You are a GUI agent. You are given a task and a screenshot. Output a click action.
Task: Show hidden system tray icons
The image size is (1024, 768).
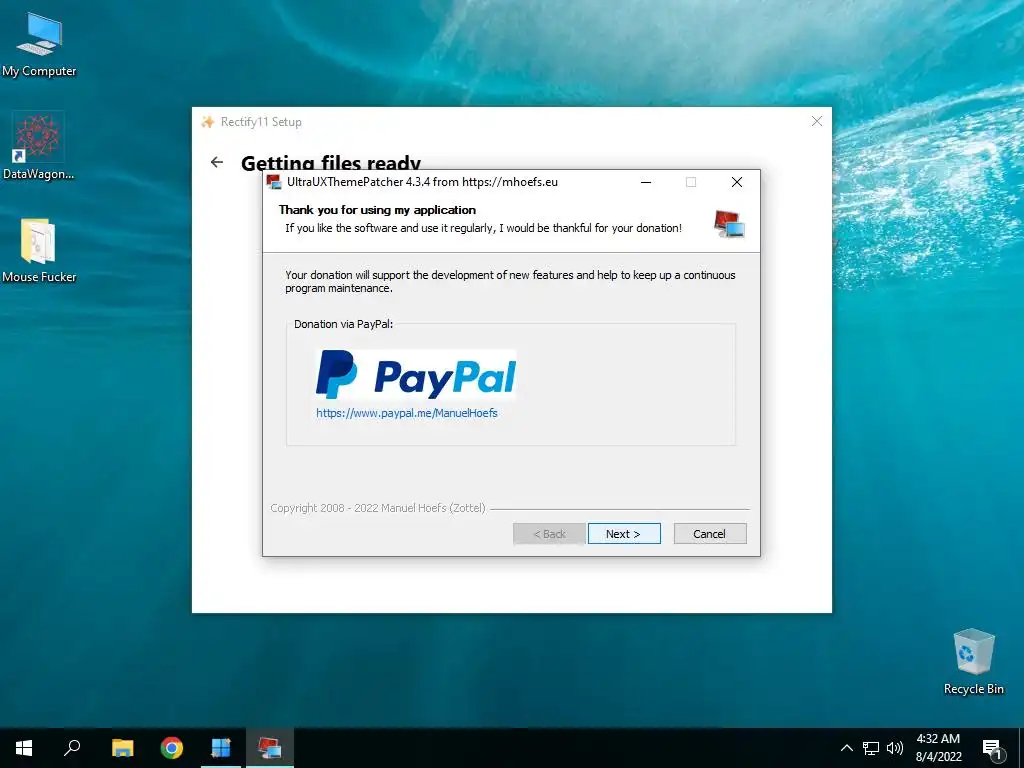point(846,748)
